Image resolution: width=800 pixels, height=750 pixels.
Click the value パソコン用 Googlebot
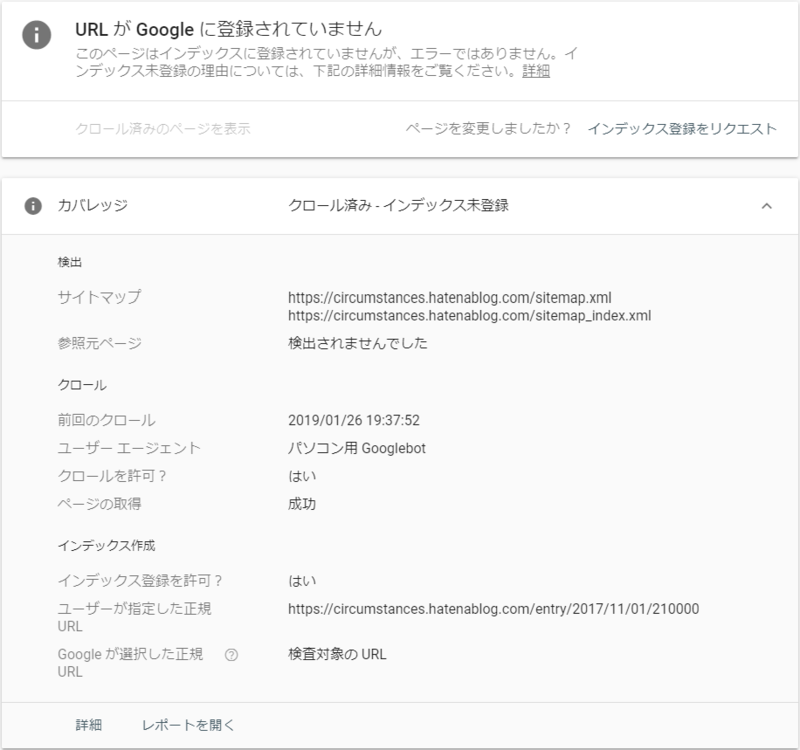[x=357, y=448]
